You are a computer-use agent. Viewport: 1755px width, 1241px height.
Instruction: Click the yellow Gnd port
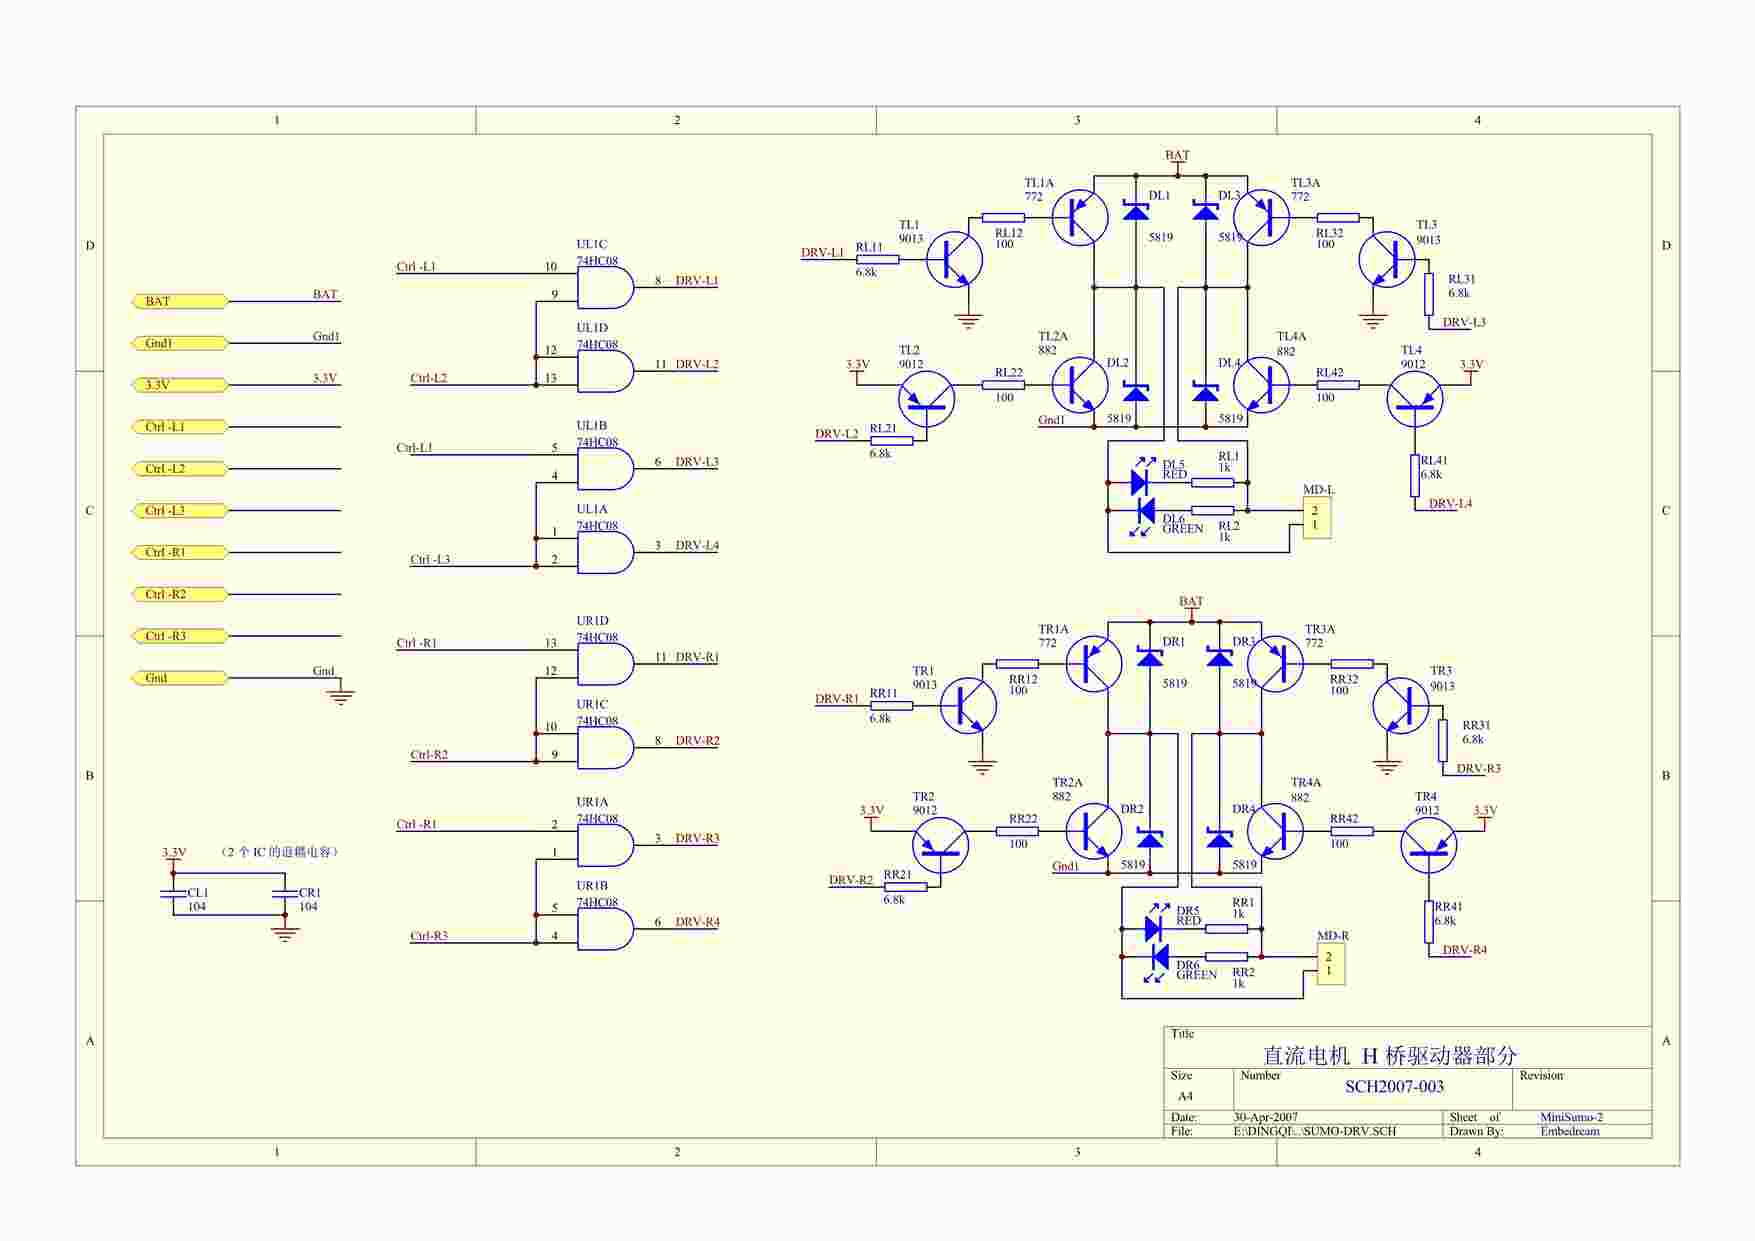[180, 678]
